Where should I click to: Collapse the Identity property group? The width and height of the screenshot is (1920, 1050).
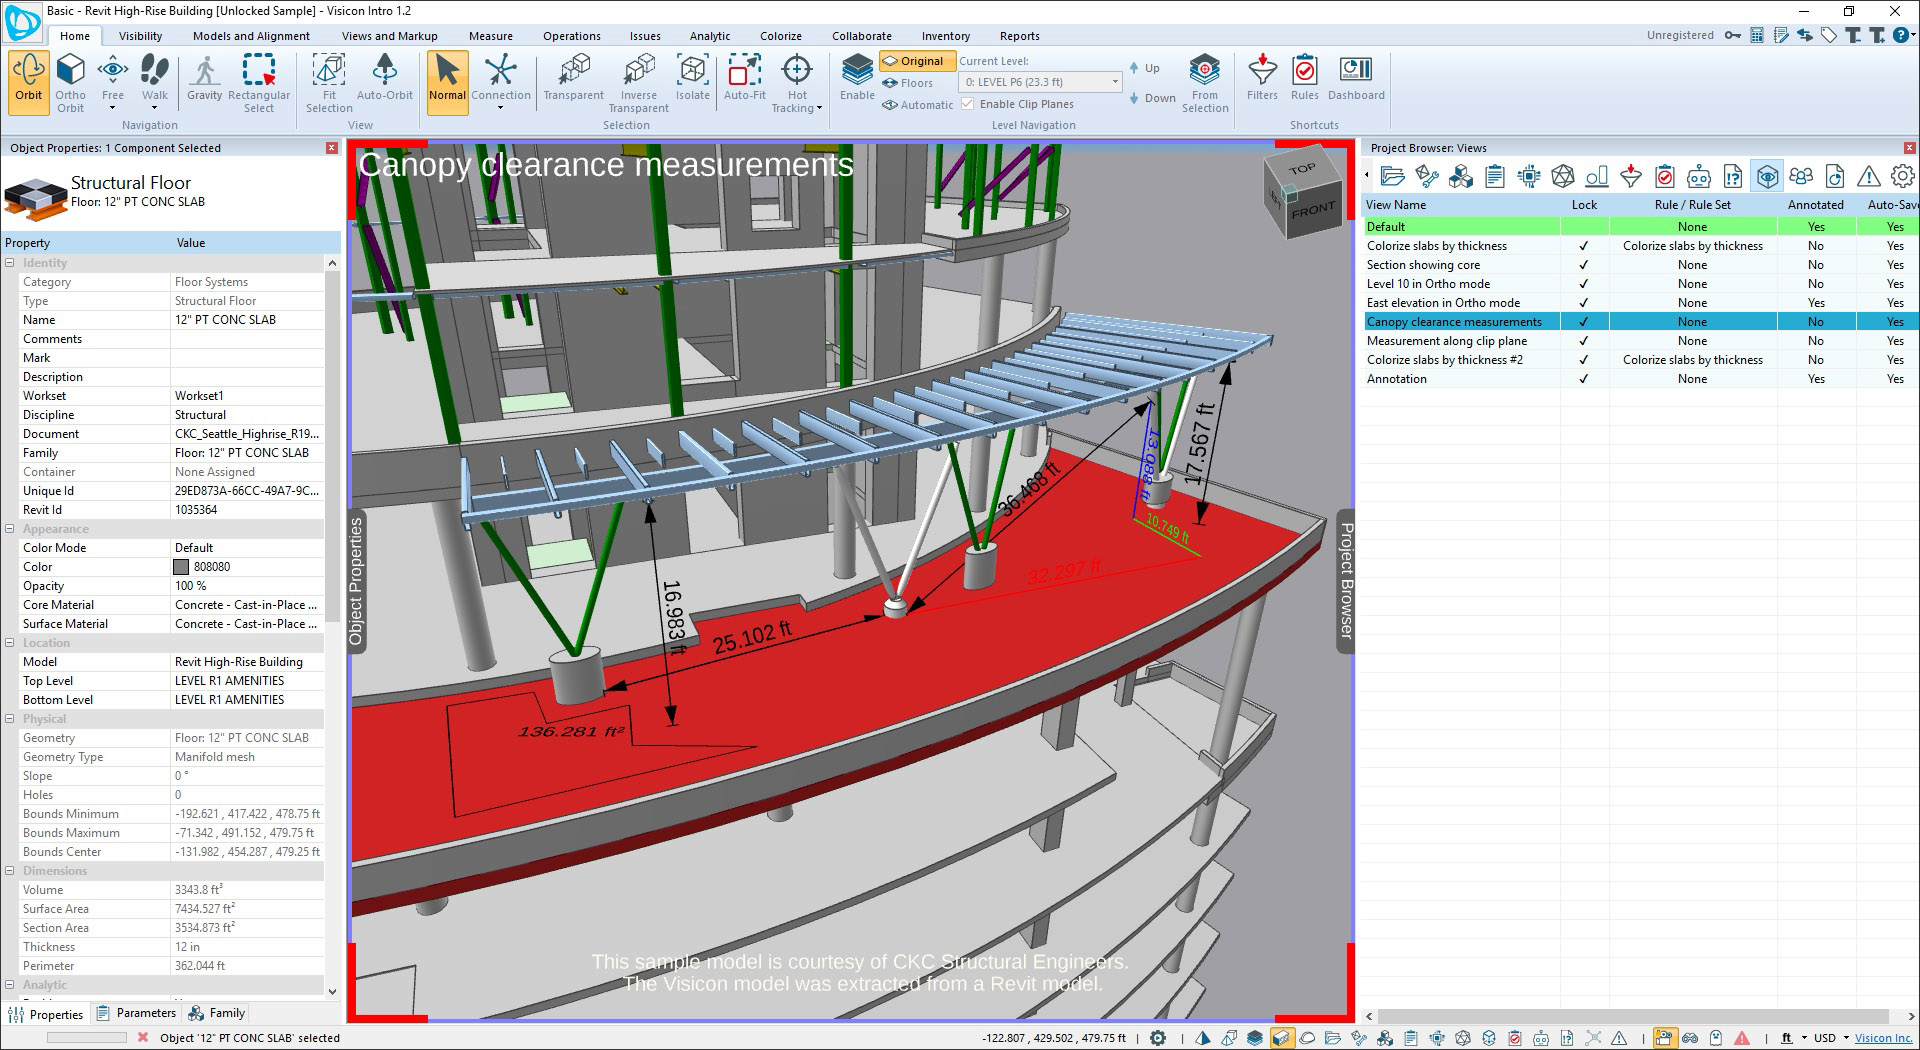pyautogui.click(x=10, y=263)
